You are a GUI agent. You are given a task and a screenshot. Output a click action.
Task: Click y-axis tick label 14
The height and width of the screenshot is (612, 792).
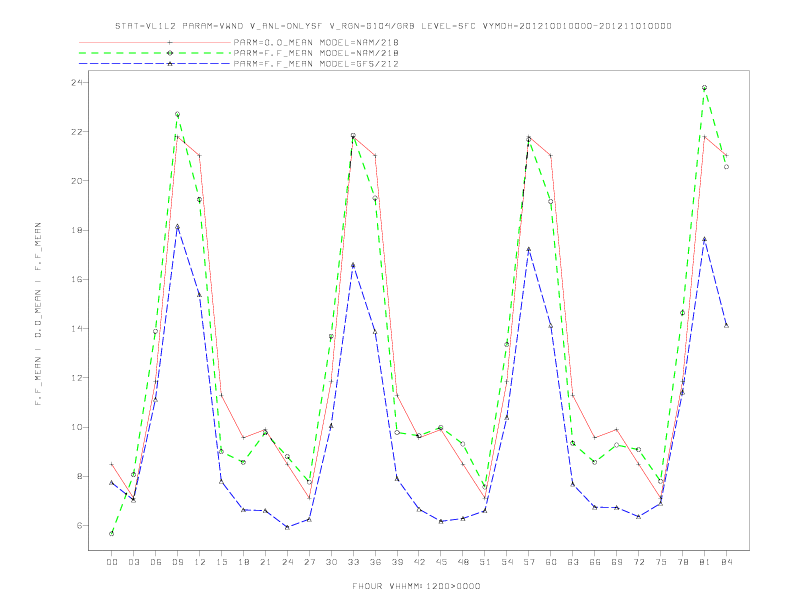tap(76, 329)
